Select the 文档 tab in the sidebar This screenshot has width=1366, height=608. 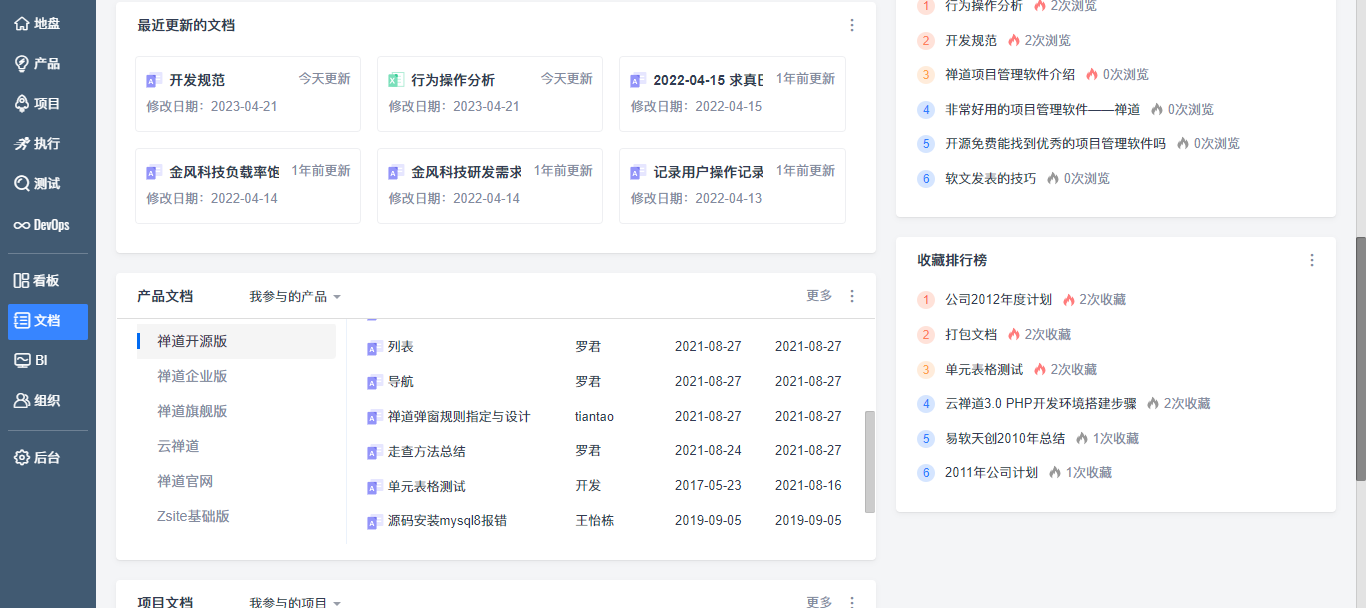pos(47,321)
